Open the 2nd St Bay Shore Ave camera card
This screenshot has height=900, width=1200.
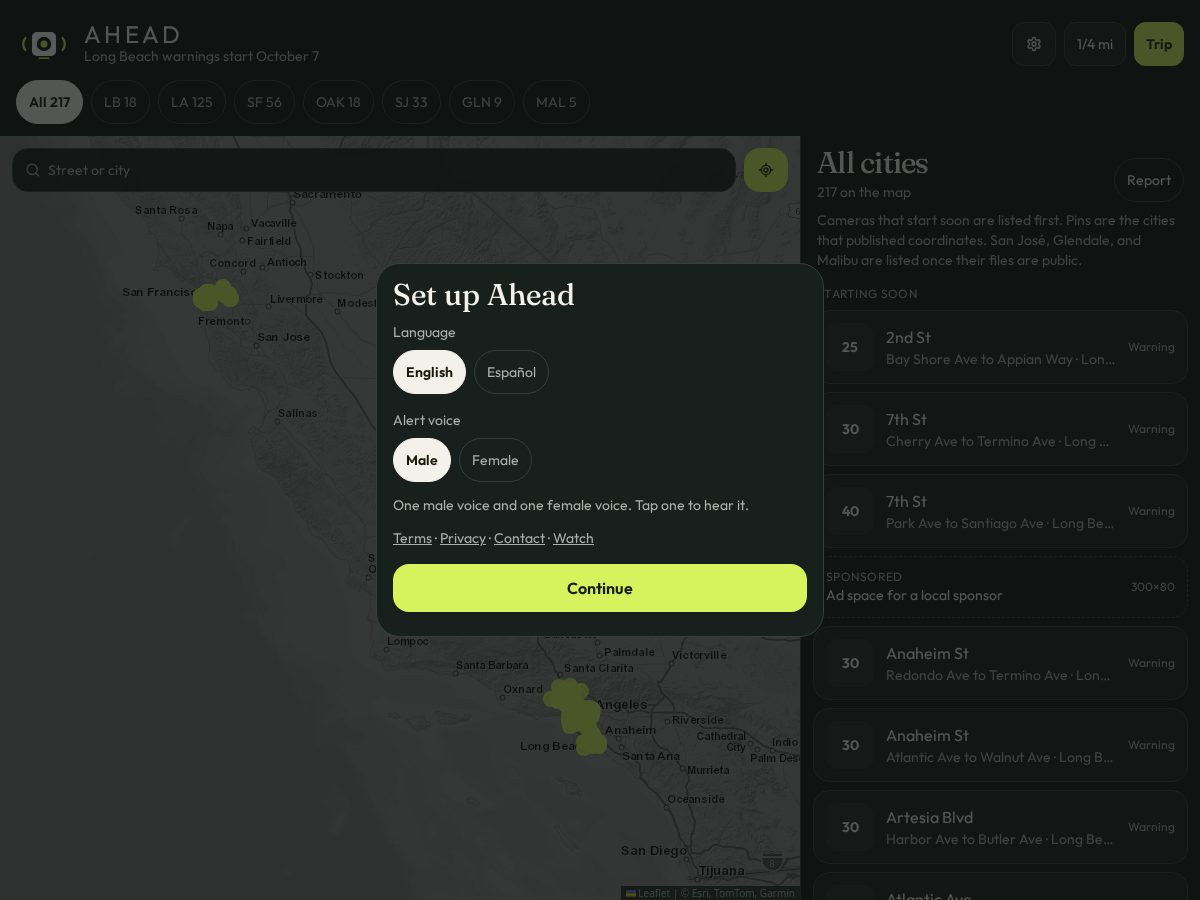(1000, 347)
